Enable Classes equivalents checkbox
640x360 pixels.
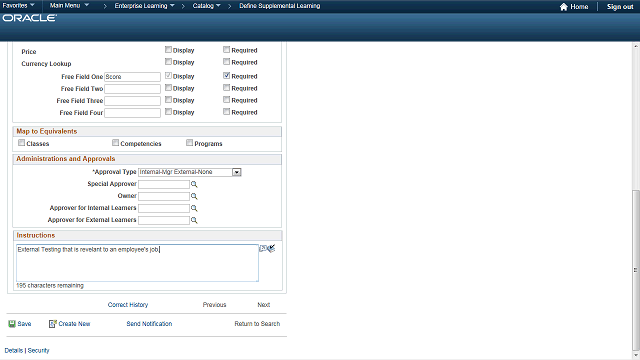22,143
